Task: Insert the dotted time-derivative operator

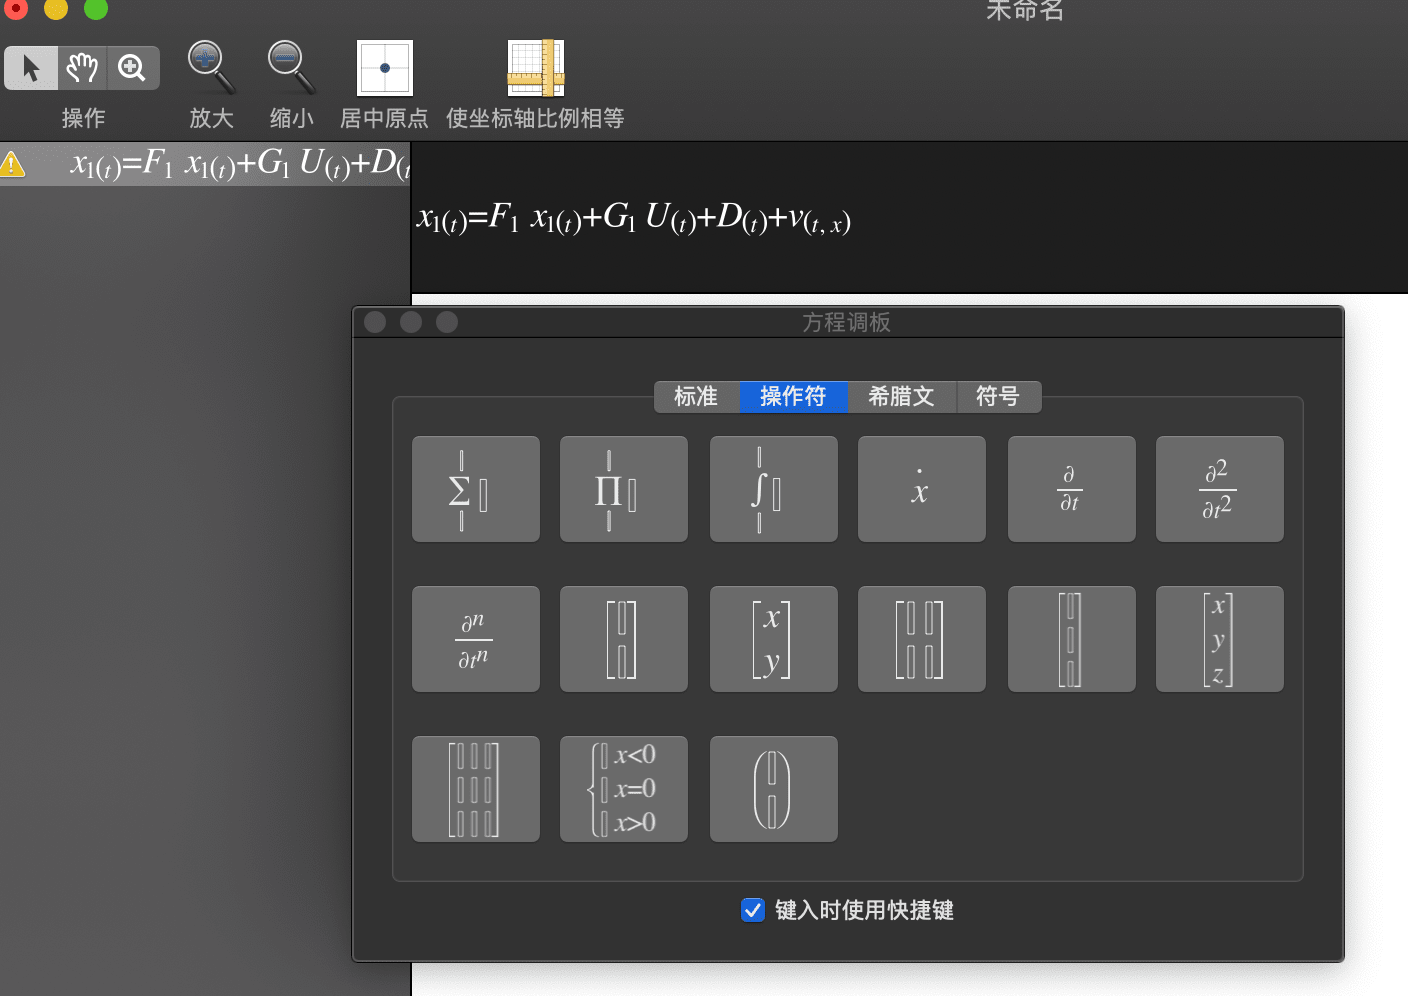Action: (921, 488)
